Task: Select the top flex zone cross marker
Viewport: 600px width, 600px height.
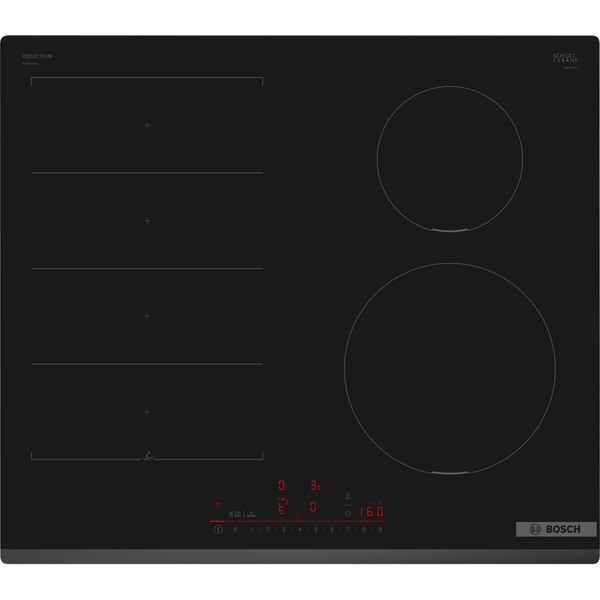Action: tap(147, 125)
